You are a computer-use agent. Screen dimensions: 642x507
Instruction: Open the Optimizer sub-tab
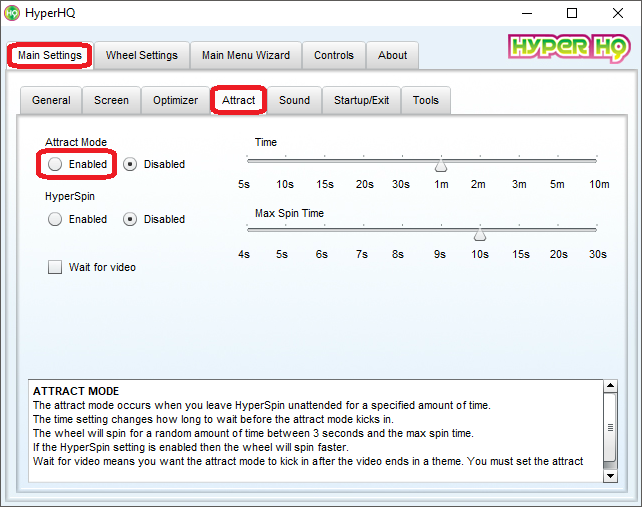coord(175,100)
